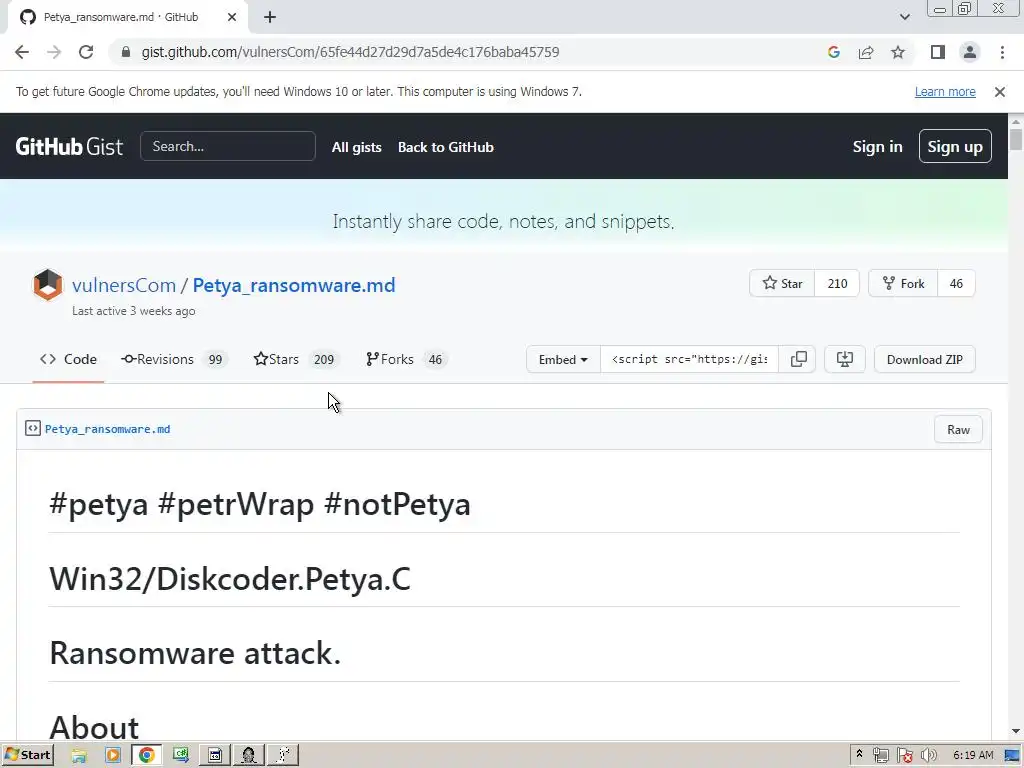Switch to the Revisions tab
Image resolution: width=1024 pixels, height=768 pixels.
click(174, 359)
